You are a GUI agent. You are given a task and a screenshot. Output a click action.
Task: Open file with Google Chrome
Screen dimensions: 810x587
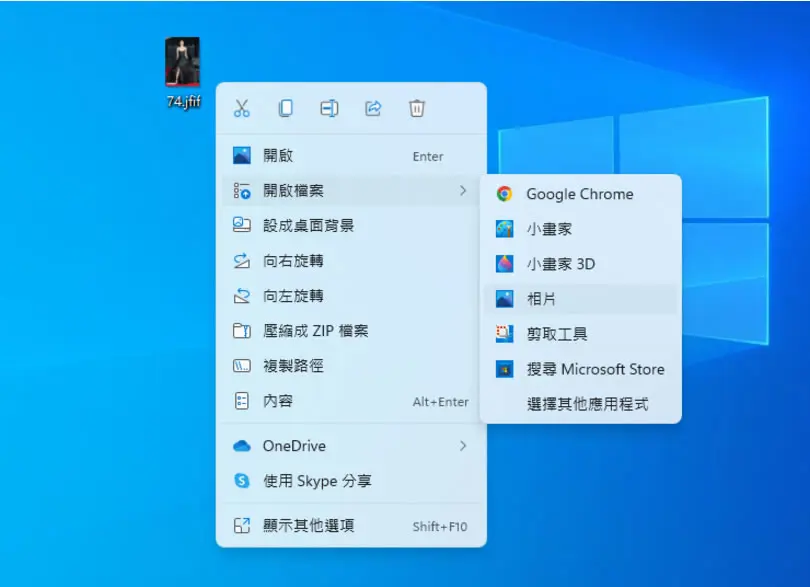pos(581,194)
